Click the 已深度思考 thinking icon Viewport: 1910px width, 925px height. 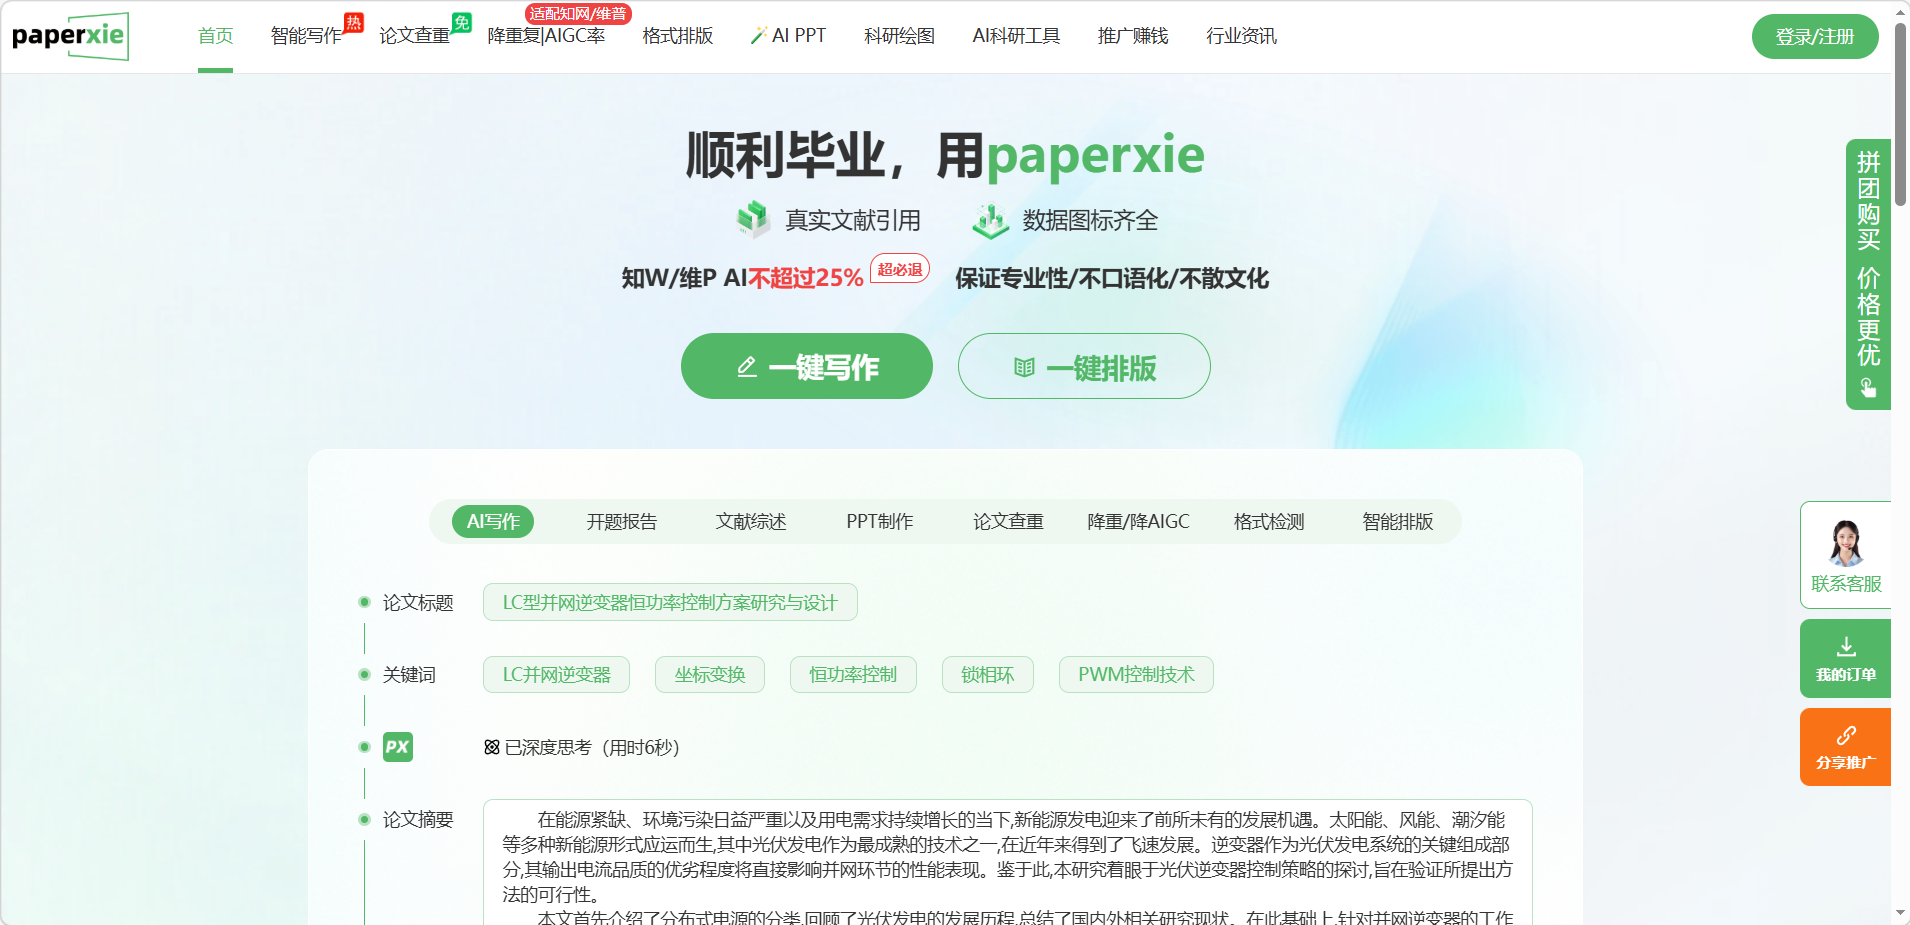(x=492, y=747)
